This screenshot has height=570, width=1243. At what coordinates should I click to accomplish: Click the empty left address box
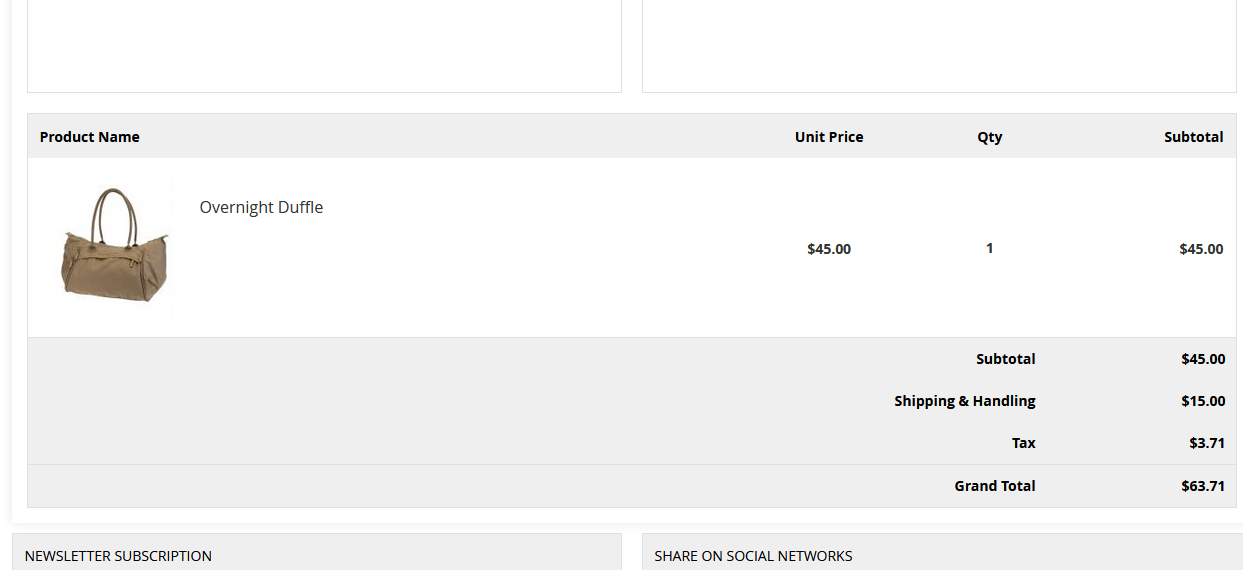point(324,45)
